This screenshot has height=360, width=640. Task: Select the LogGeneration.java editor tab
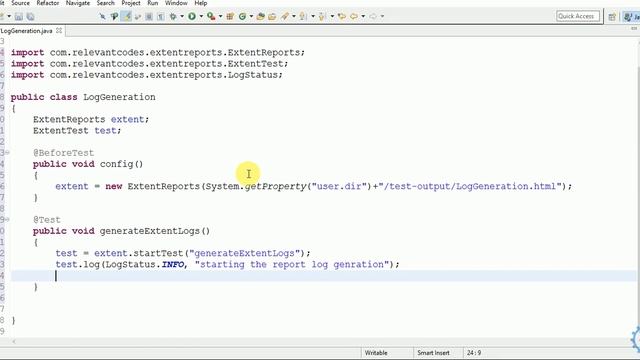[x=27, y=31]
